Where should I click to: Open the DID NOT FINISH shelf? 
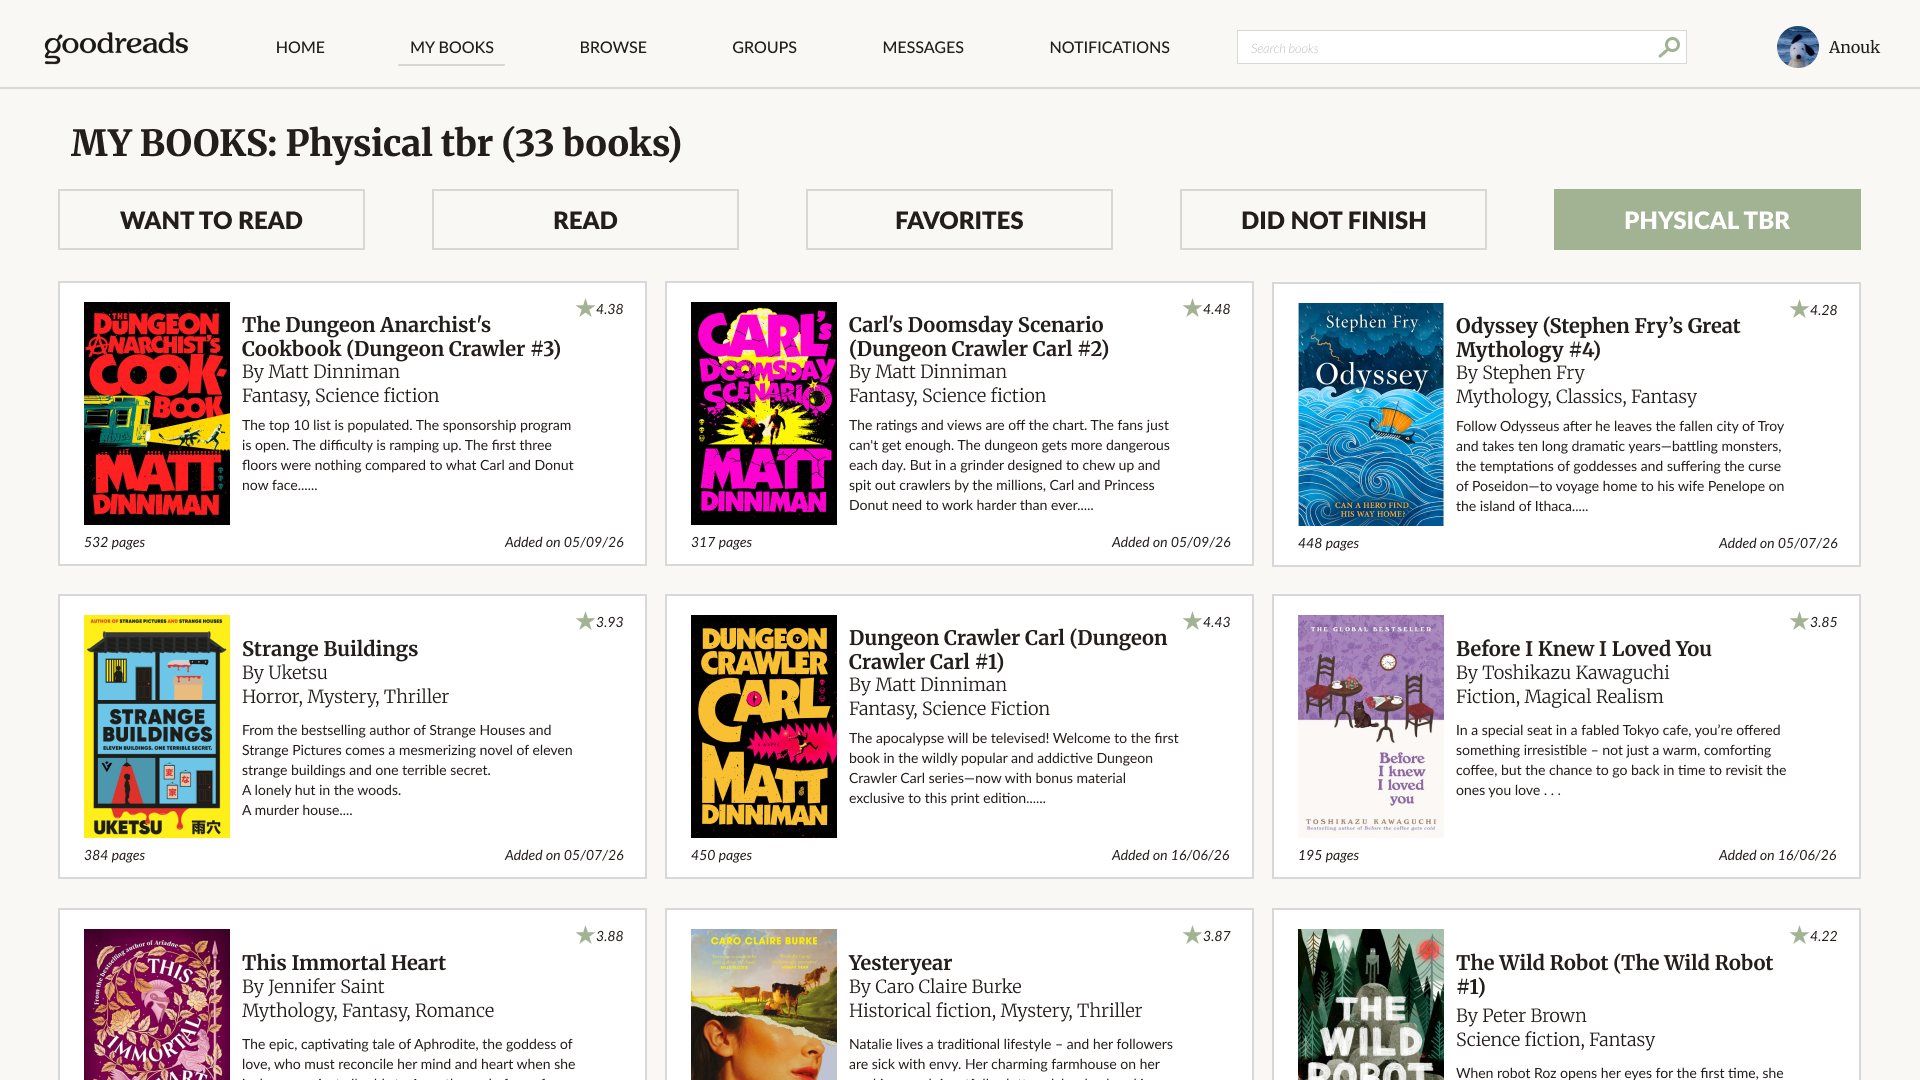pos(1333,220)
